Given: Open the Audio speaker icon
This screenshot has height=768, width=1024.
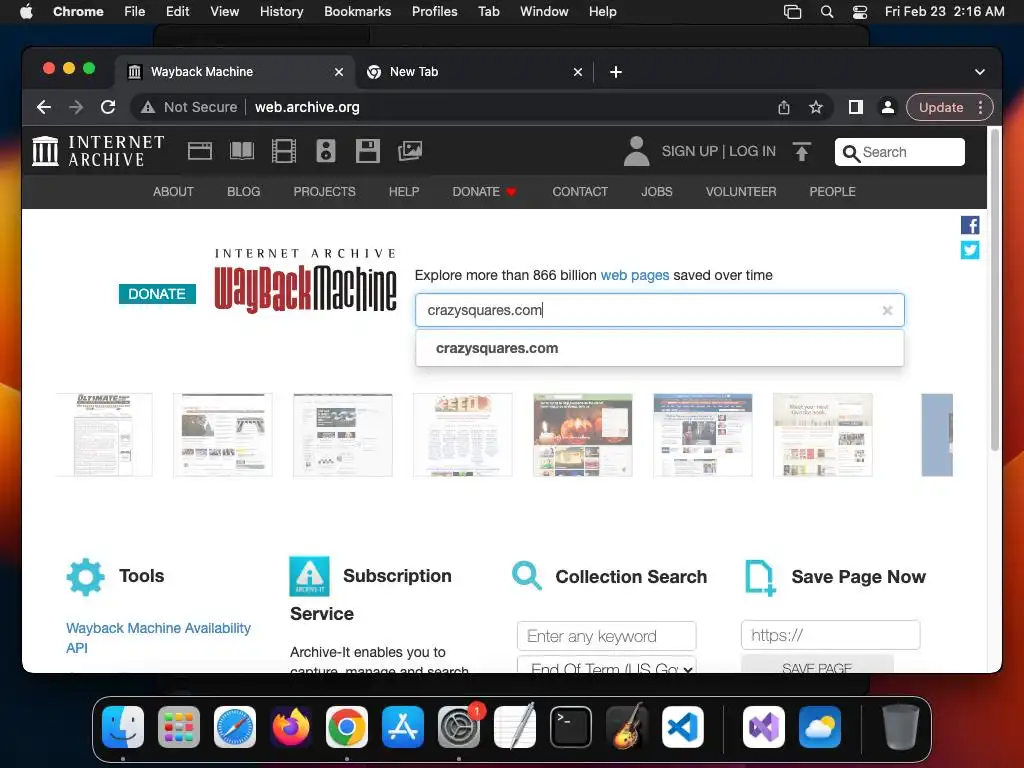Looking at the screenshot, I should pyautogui.click(x=326, y=151).
